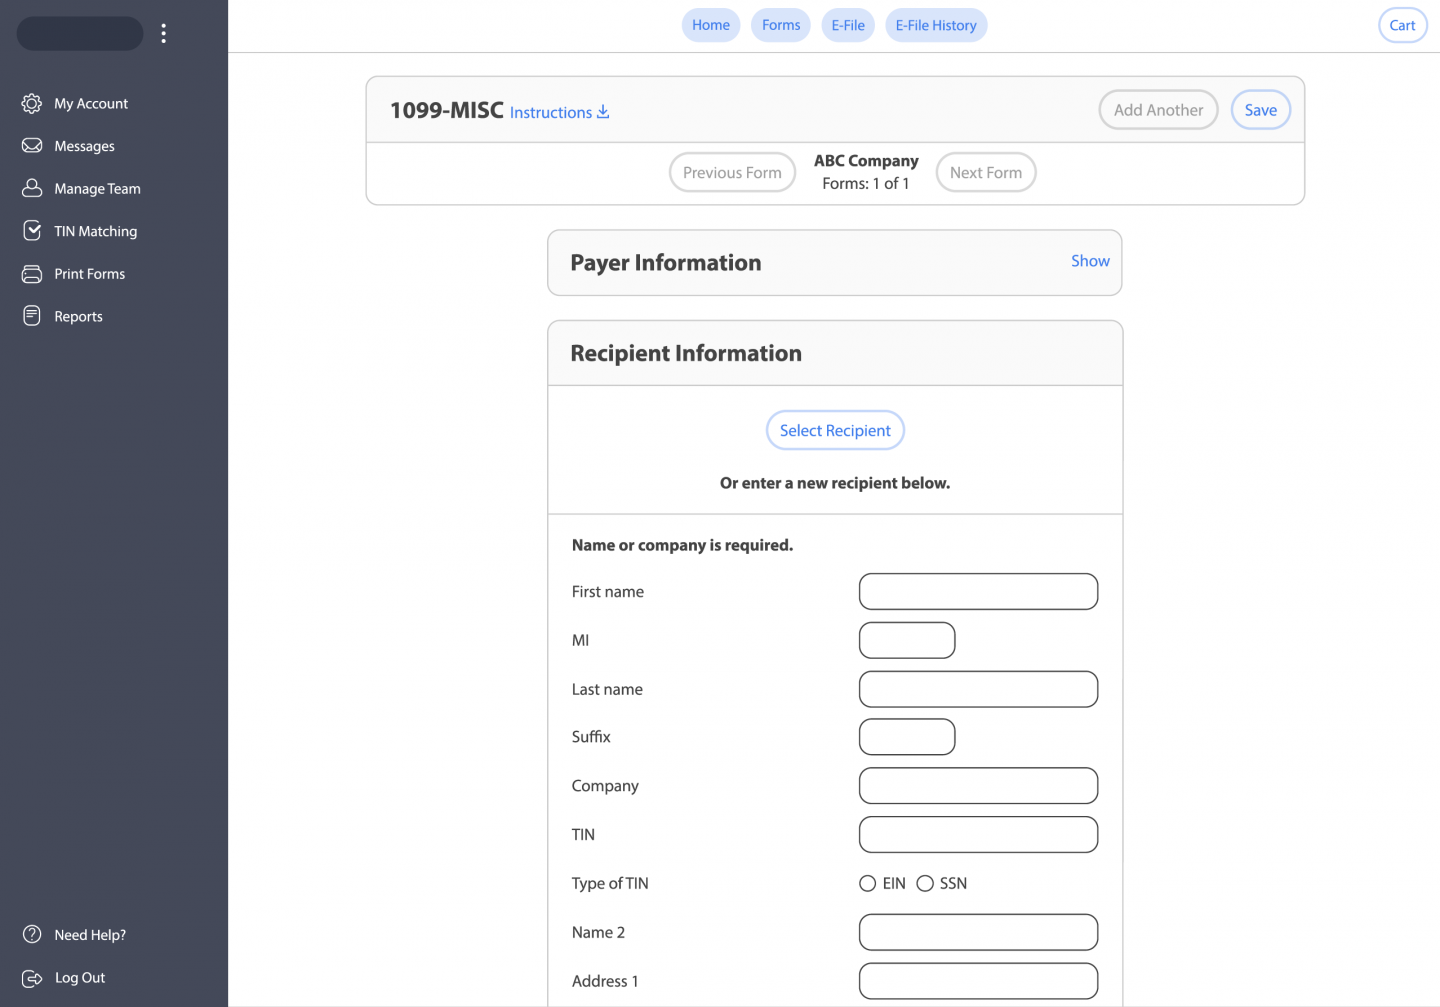Image resolution: width=1440 pixels, height=1007 pixels.
Task: Open Messages envelope icon in sidebar
Action: (x=32, y=146)
